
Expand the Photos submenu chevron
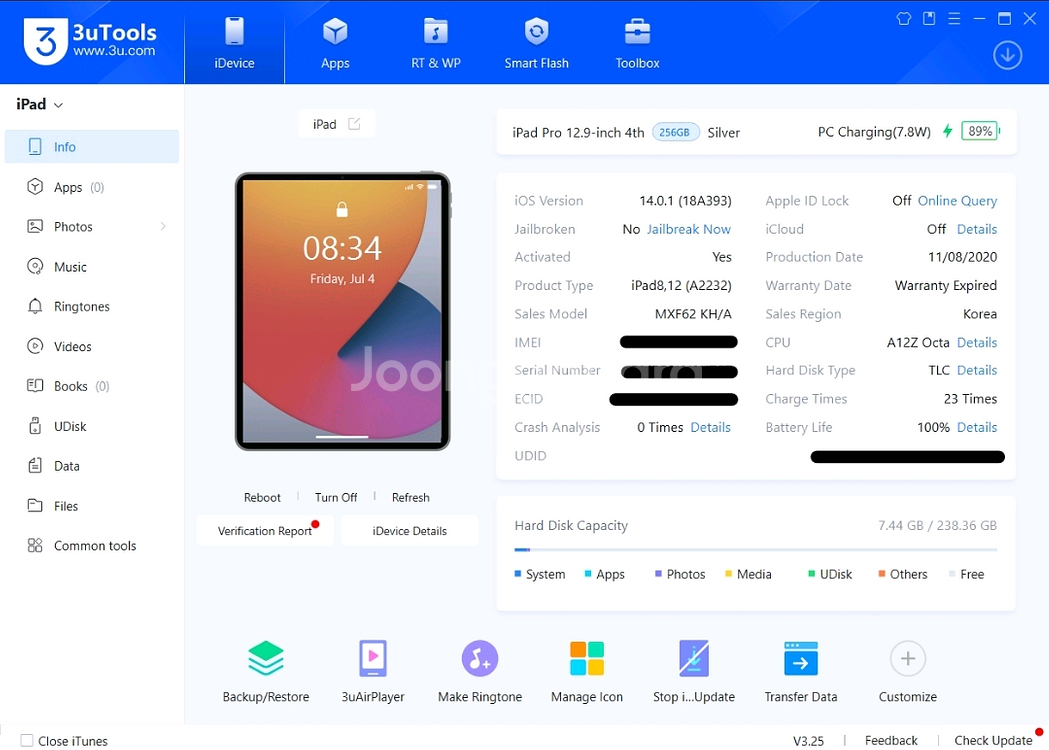click(163, 227)
